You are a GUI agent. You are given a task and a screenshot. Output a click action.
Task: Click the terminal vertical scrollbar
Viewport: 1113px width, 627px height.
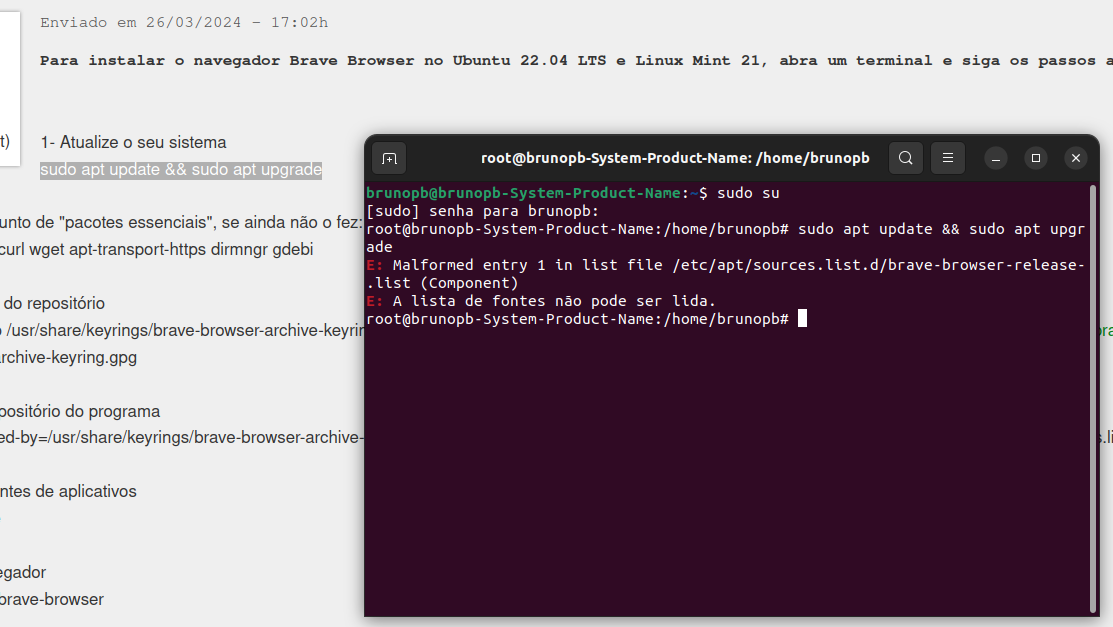point(1092,398)
